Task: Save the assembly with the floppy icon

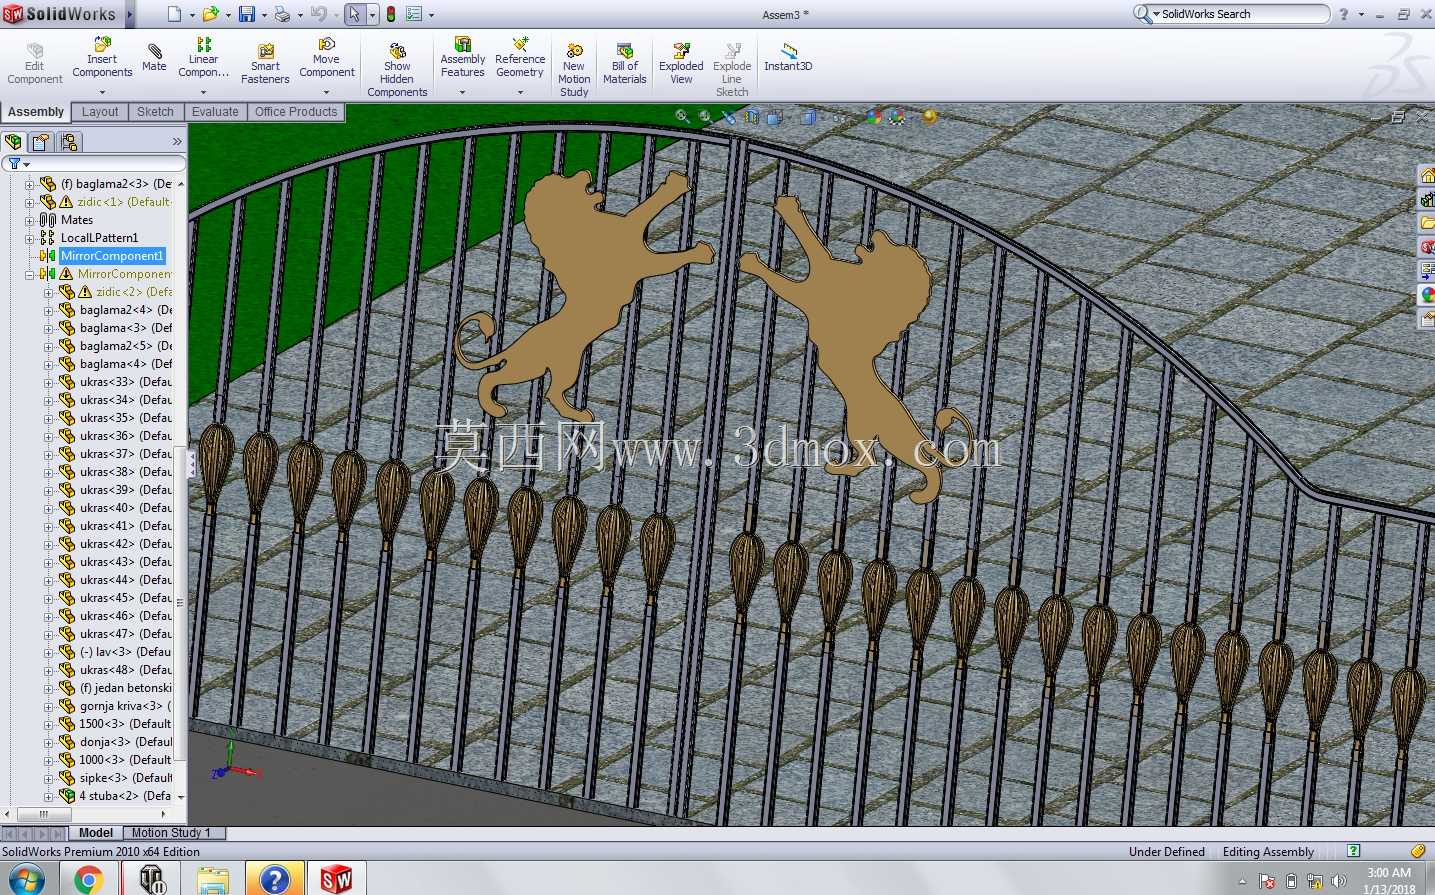Action: coord(246,14)
